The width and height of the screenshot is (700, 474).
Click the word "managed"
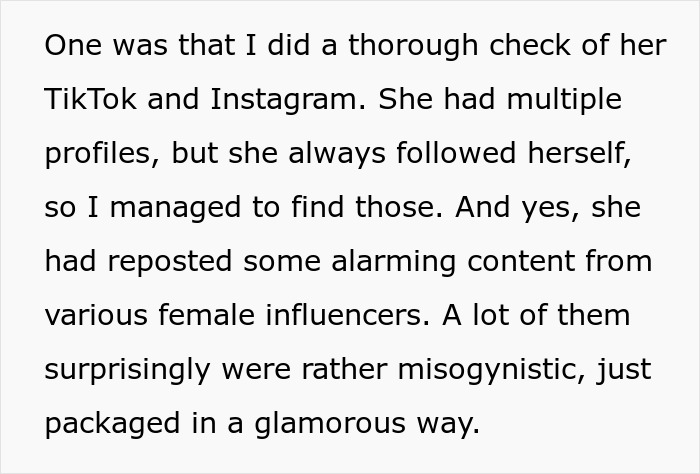point(170,208)
